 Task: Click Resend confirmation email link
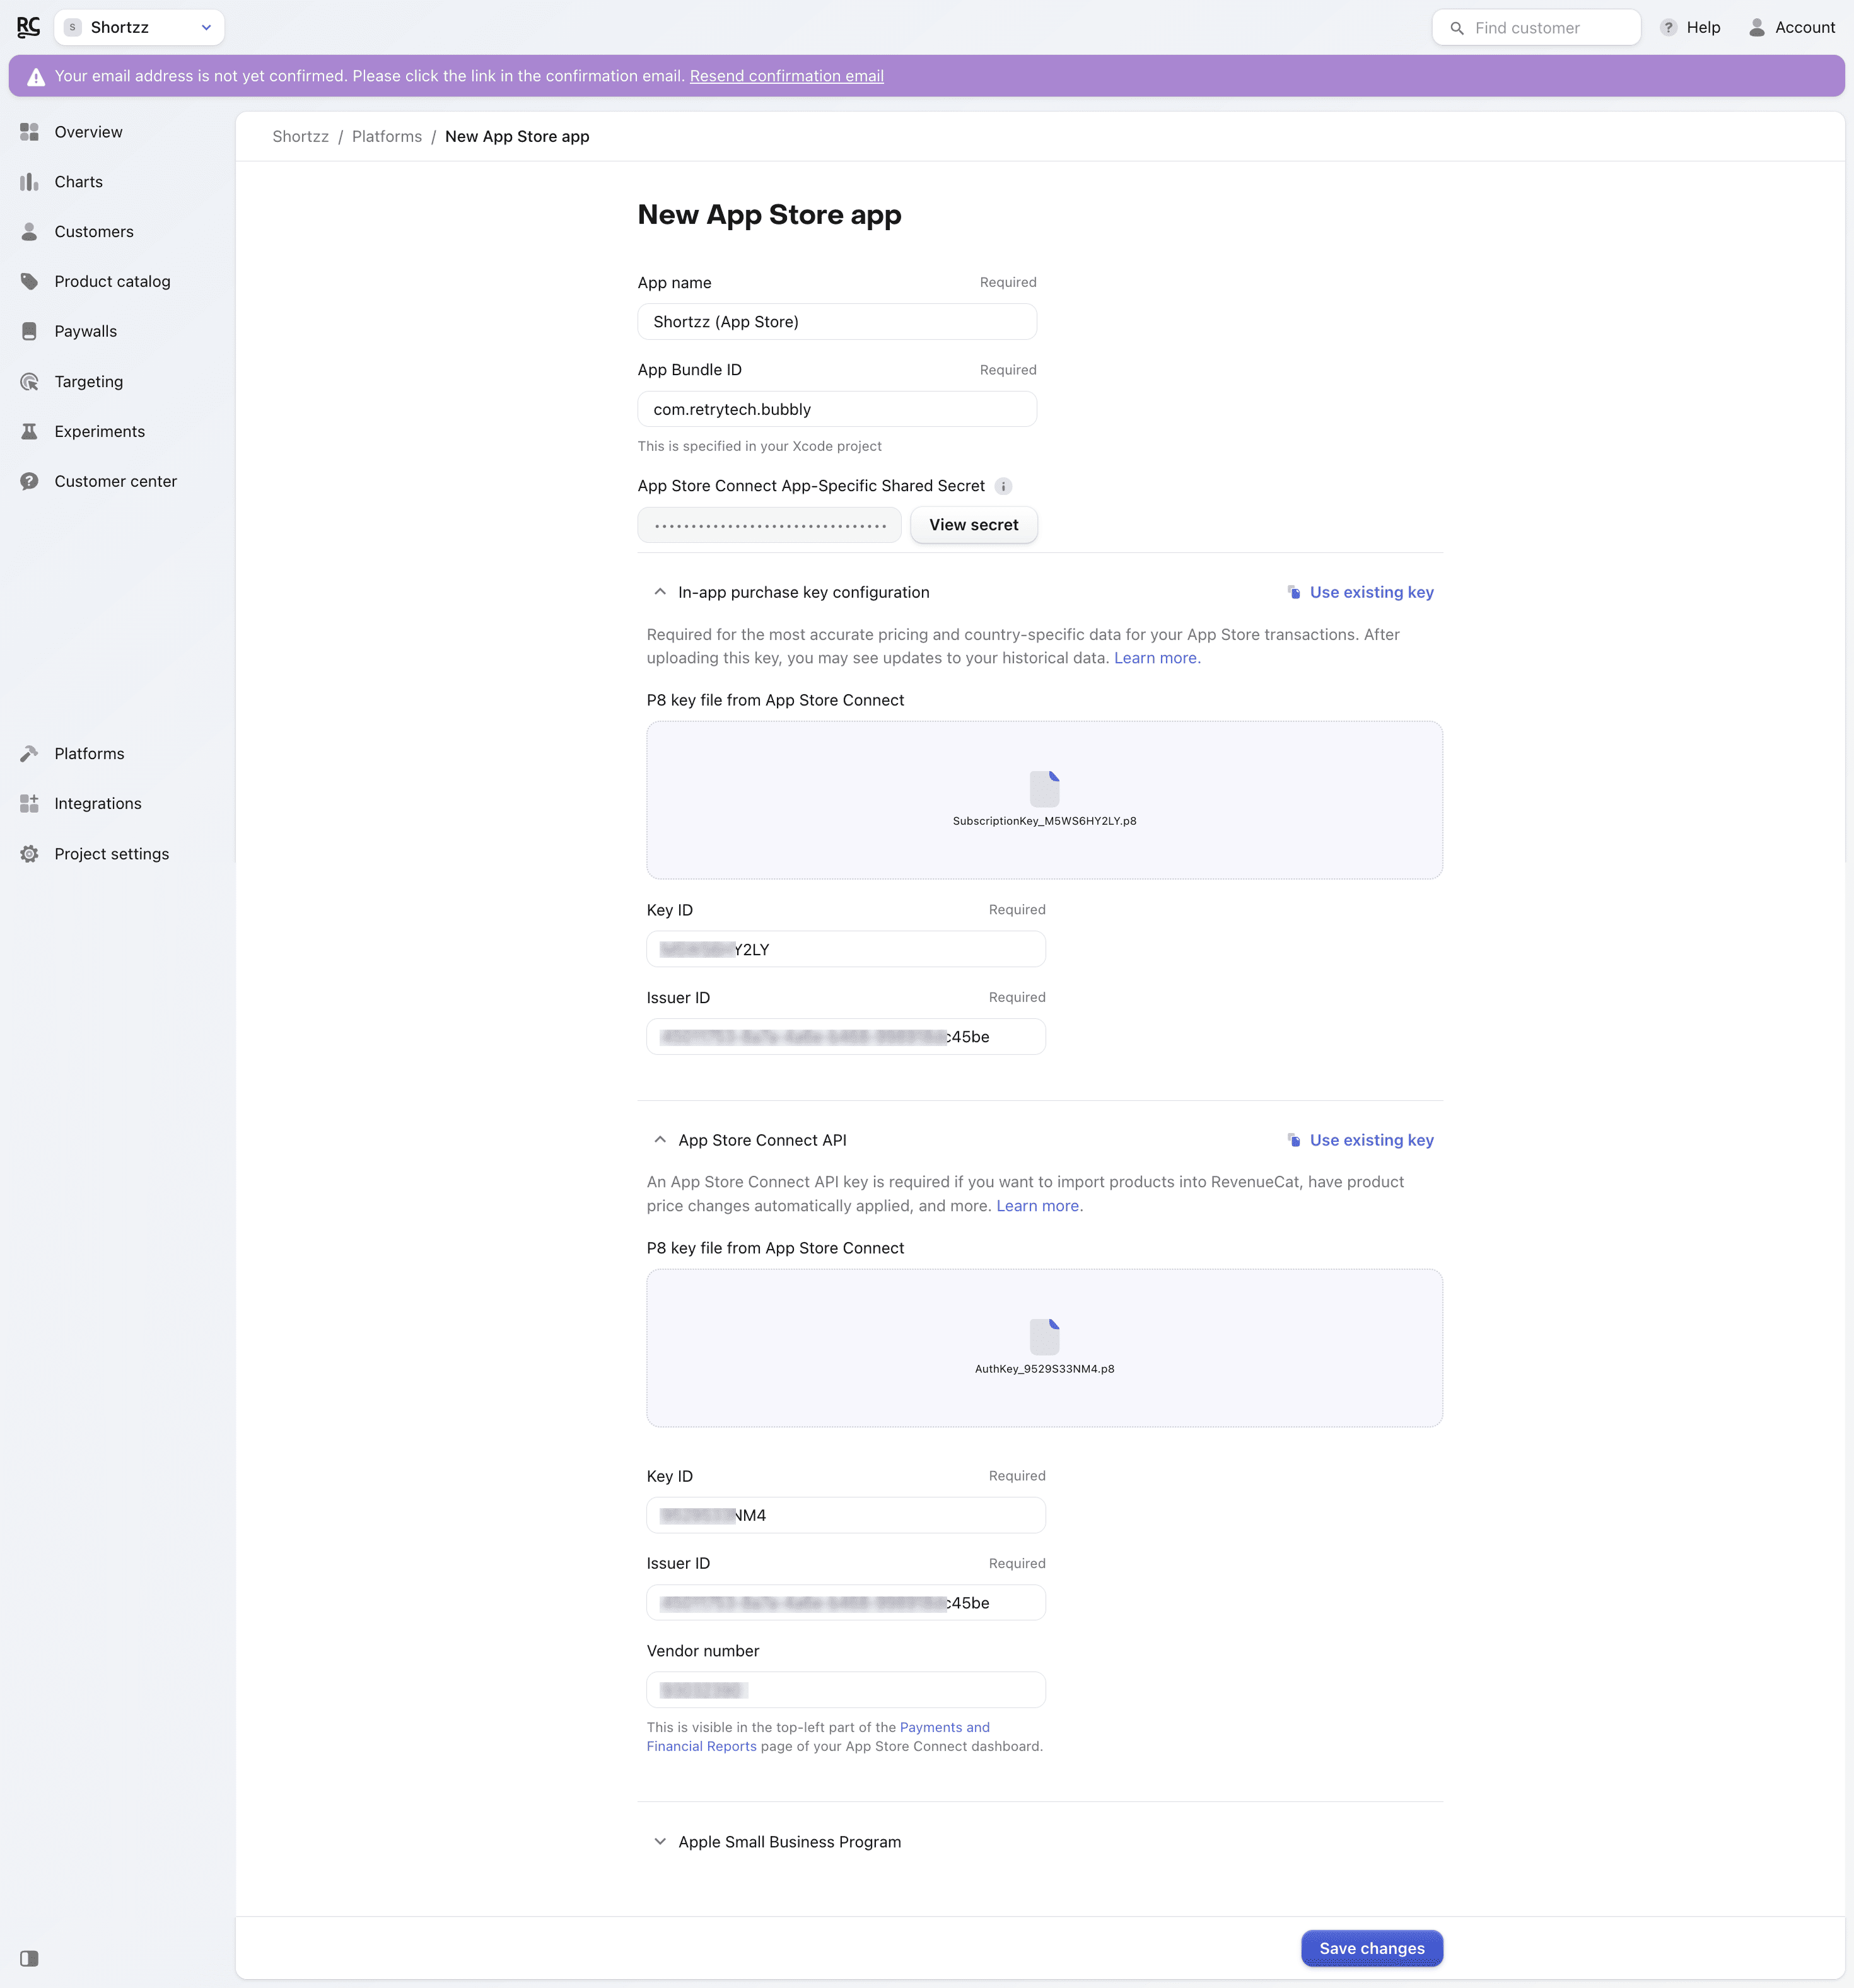tap(786, 76)
